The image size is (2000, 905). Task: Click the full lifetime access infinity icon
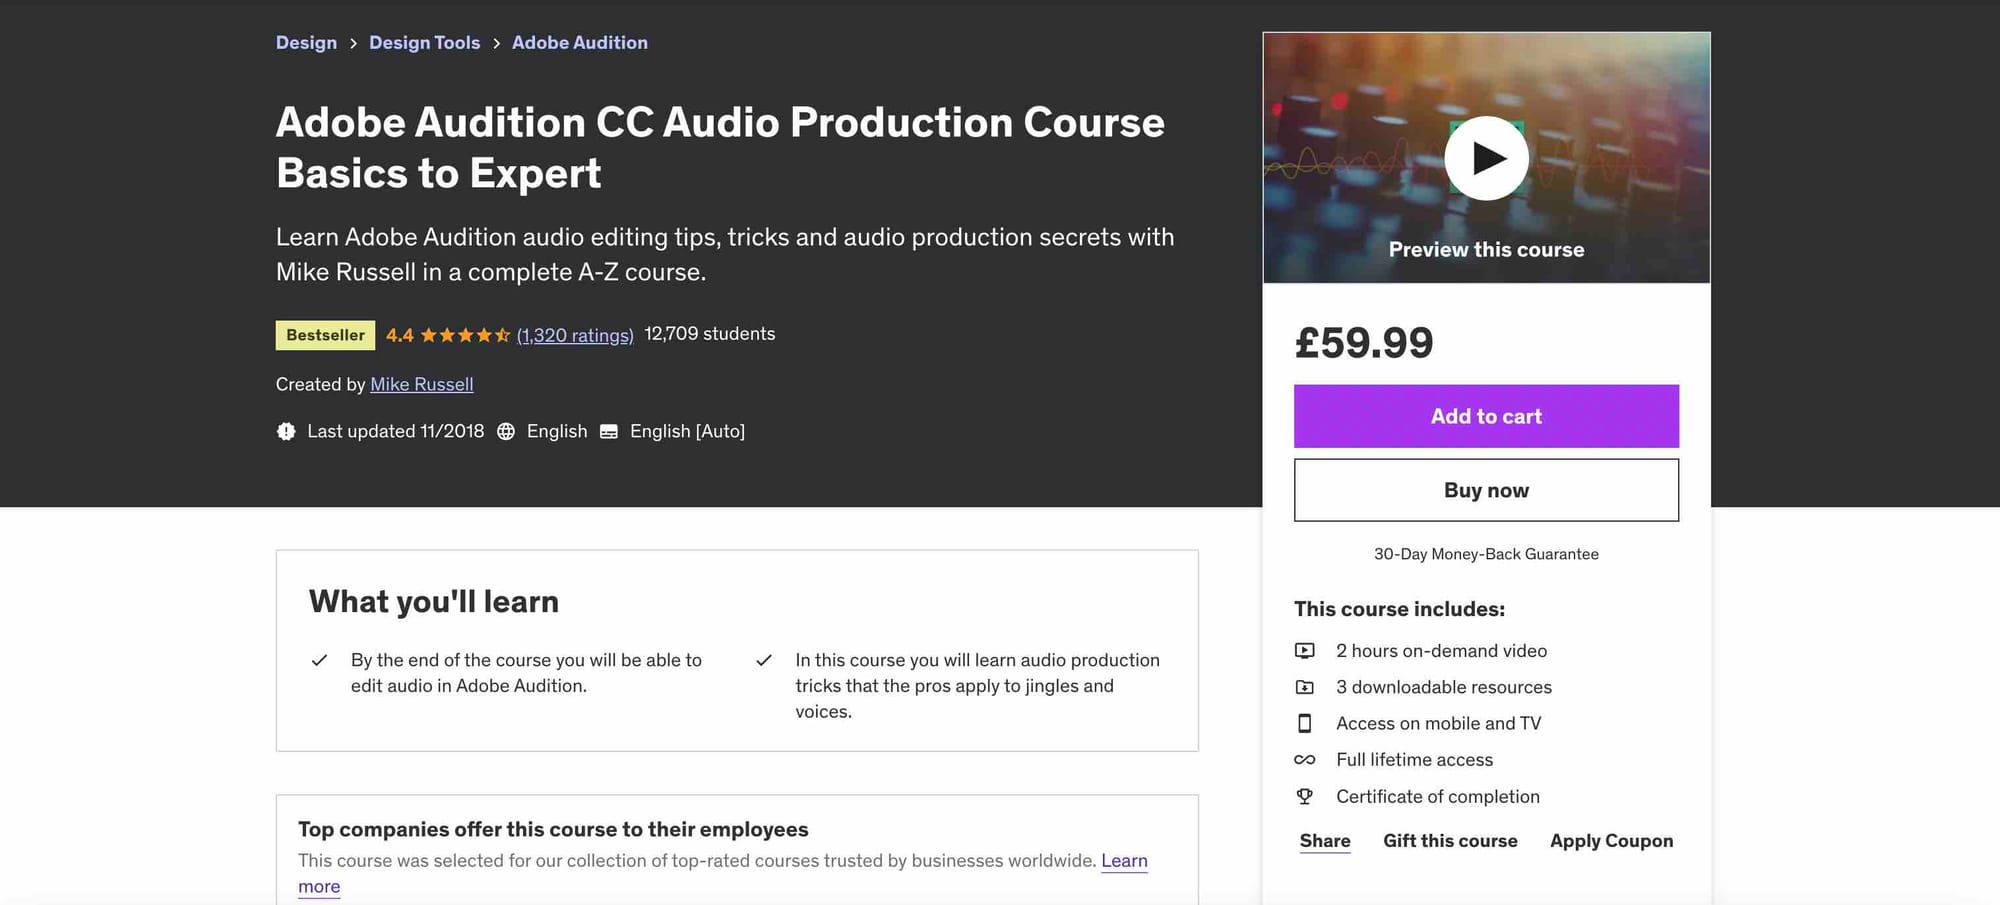point(1305,759)
